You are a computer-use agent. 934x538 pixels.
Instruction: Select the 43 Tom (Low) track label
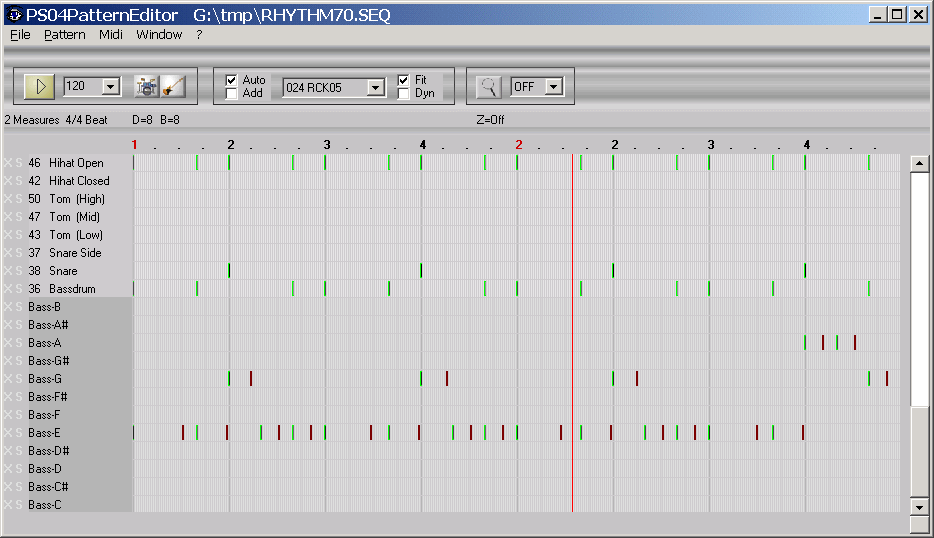click(x=66, y=235)
